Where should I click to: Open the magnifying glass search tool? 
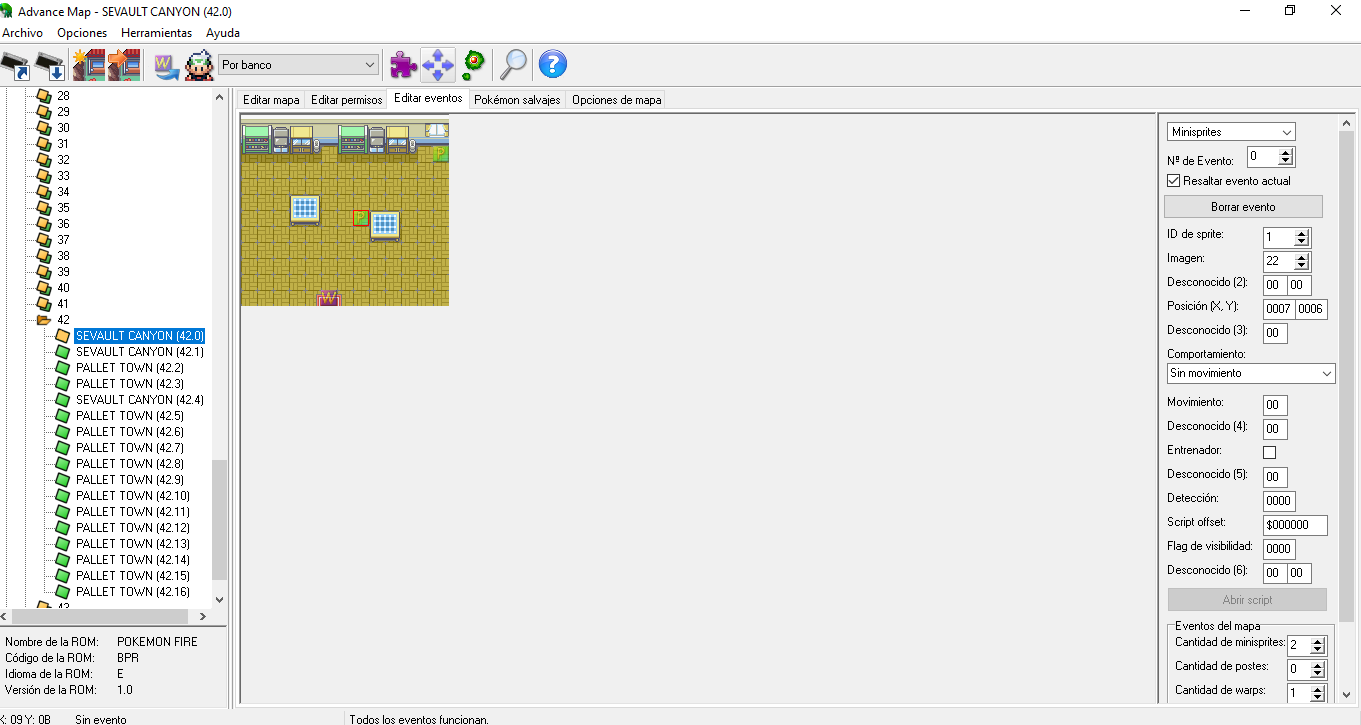513,65
